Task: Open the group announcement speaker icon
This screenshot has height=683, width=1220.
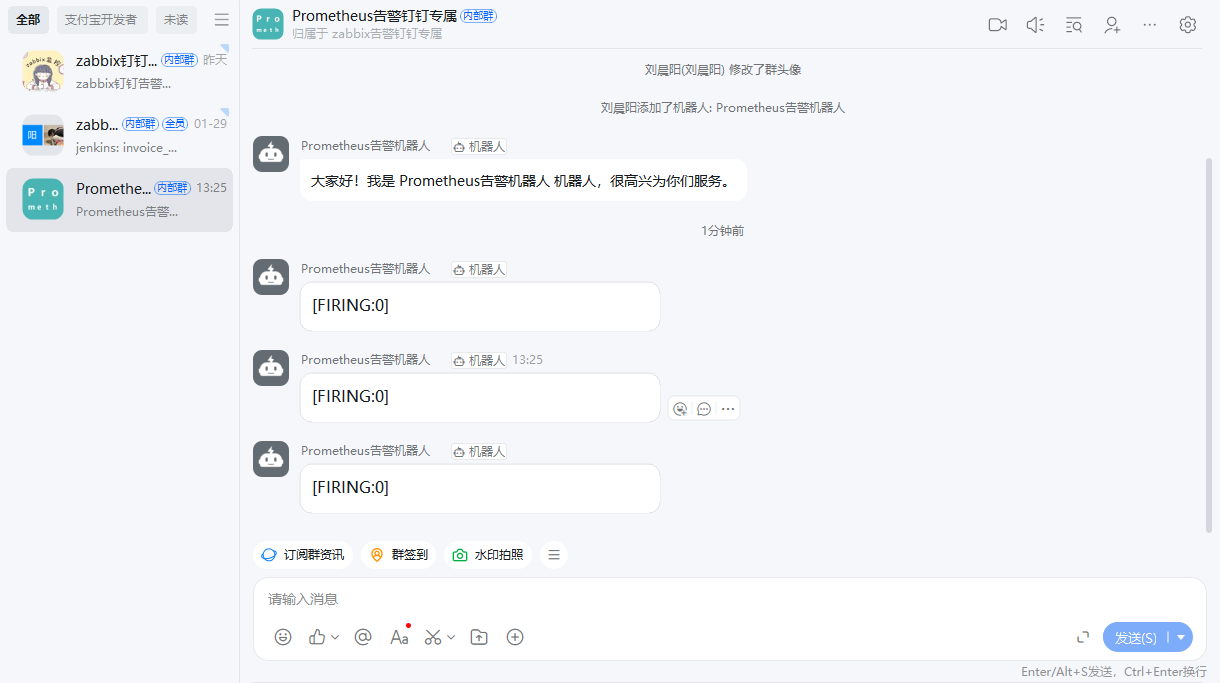Action: pyautogui.click(x=1035, y=25)
